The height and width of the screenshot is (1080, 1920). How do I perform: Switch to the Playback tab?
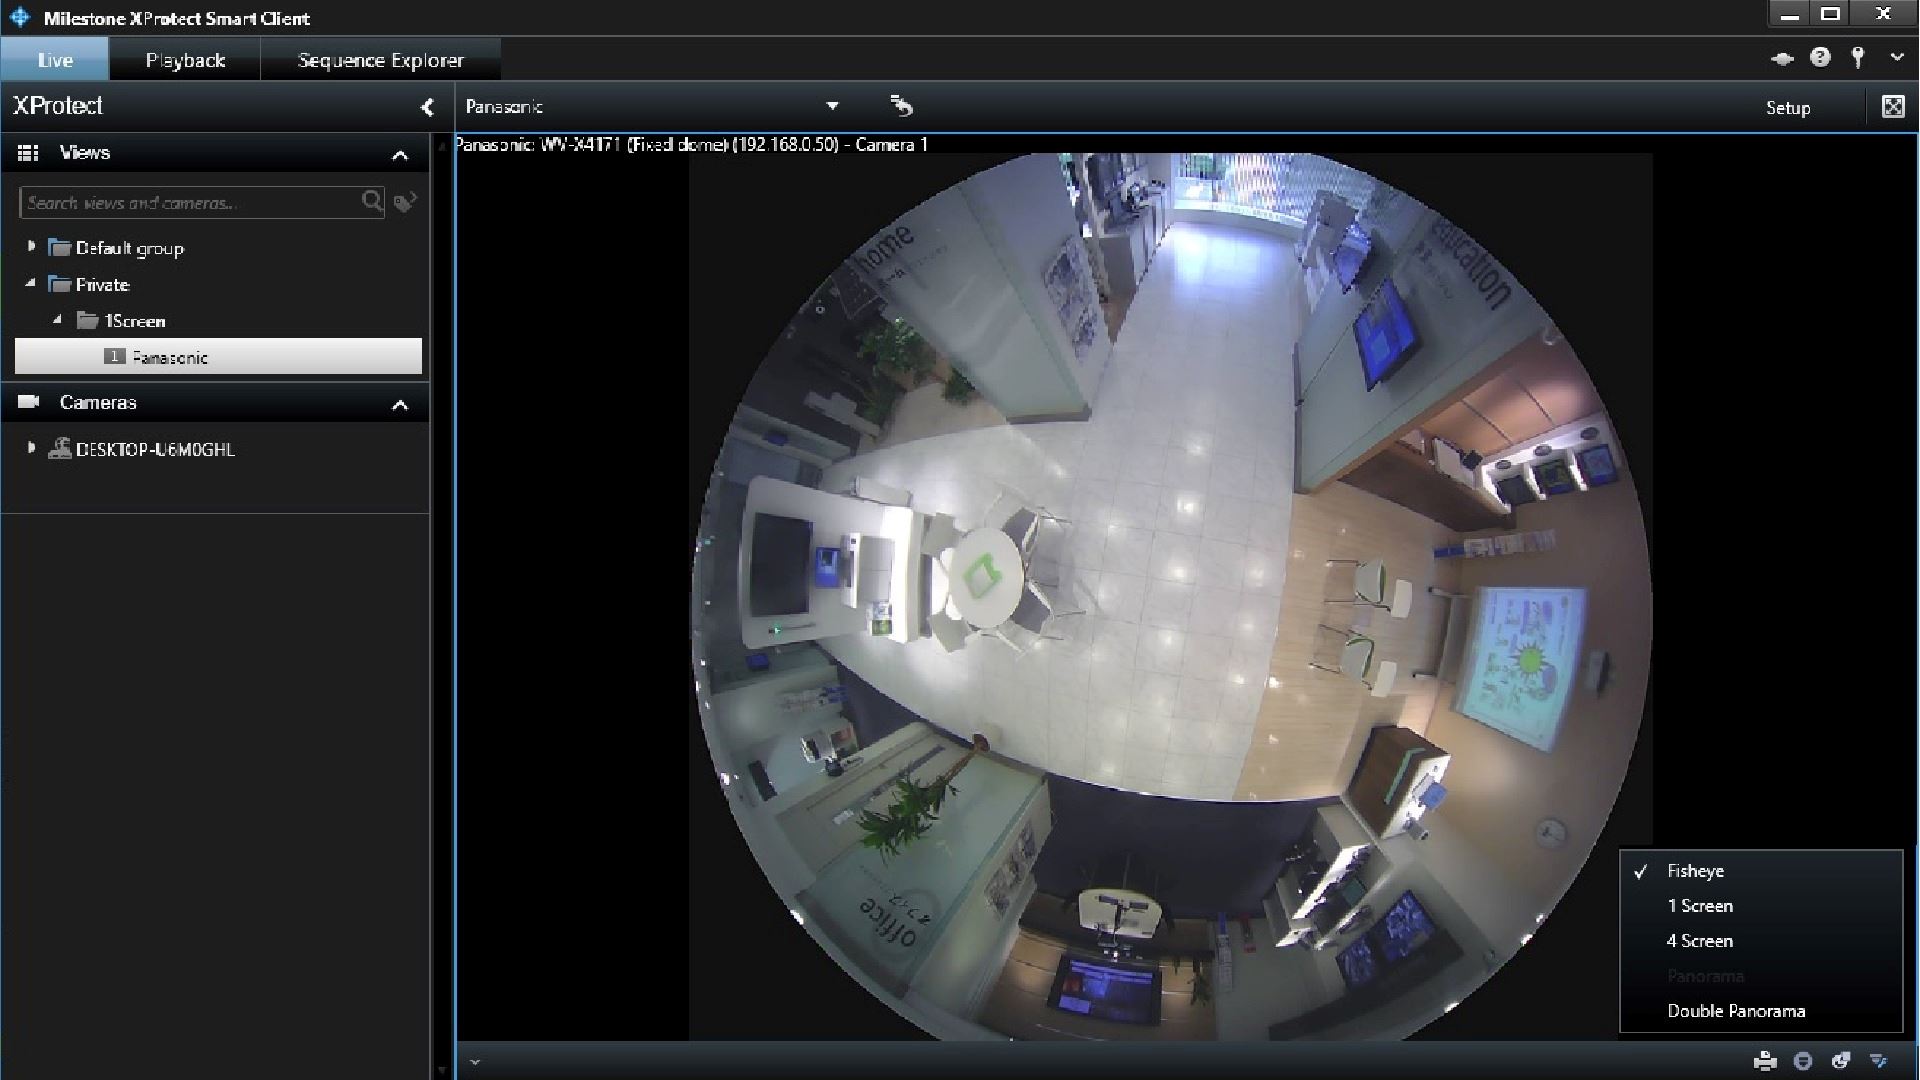click(185, 60)
